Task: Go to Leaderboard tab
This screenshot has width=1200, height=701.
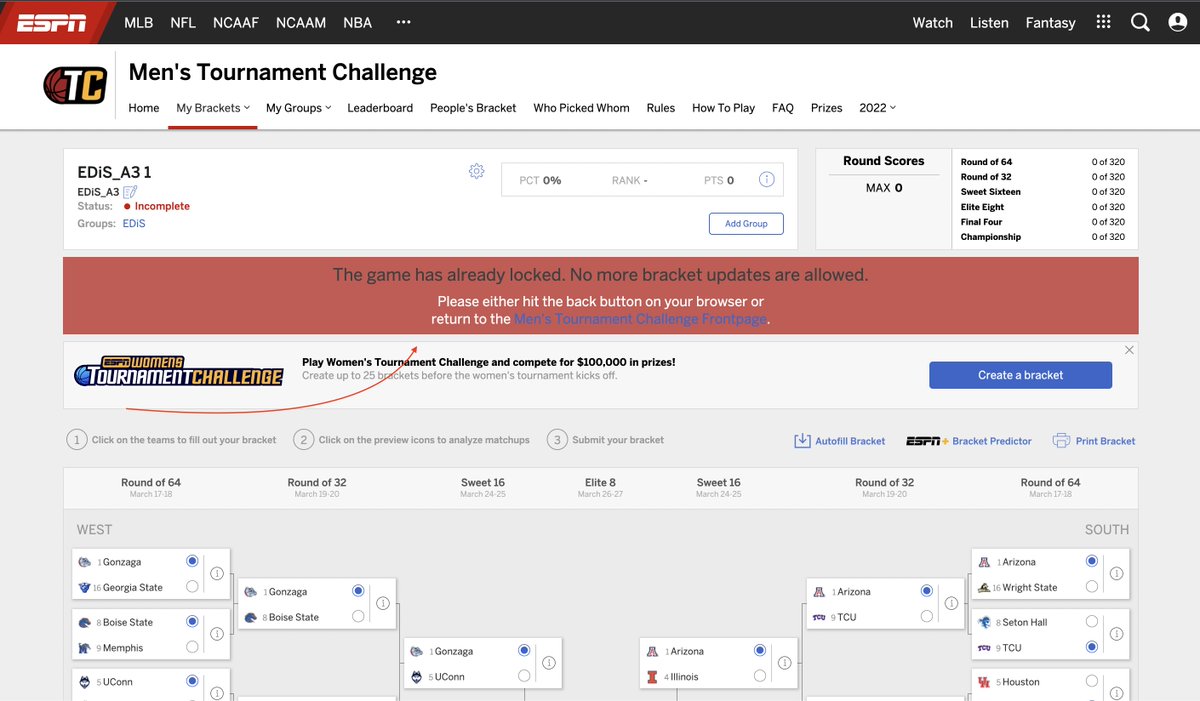Action: click(380, 108)
